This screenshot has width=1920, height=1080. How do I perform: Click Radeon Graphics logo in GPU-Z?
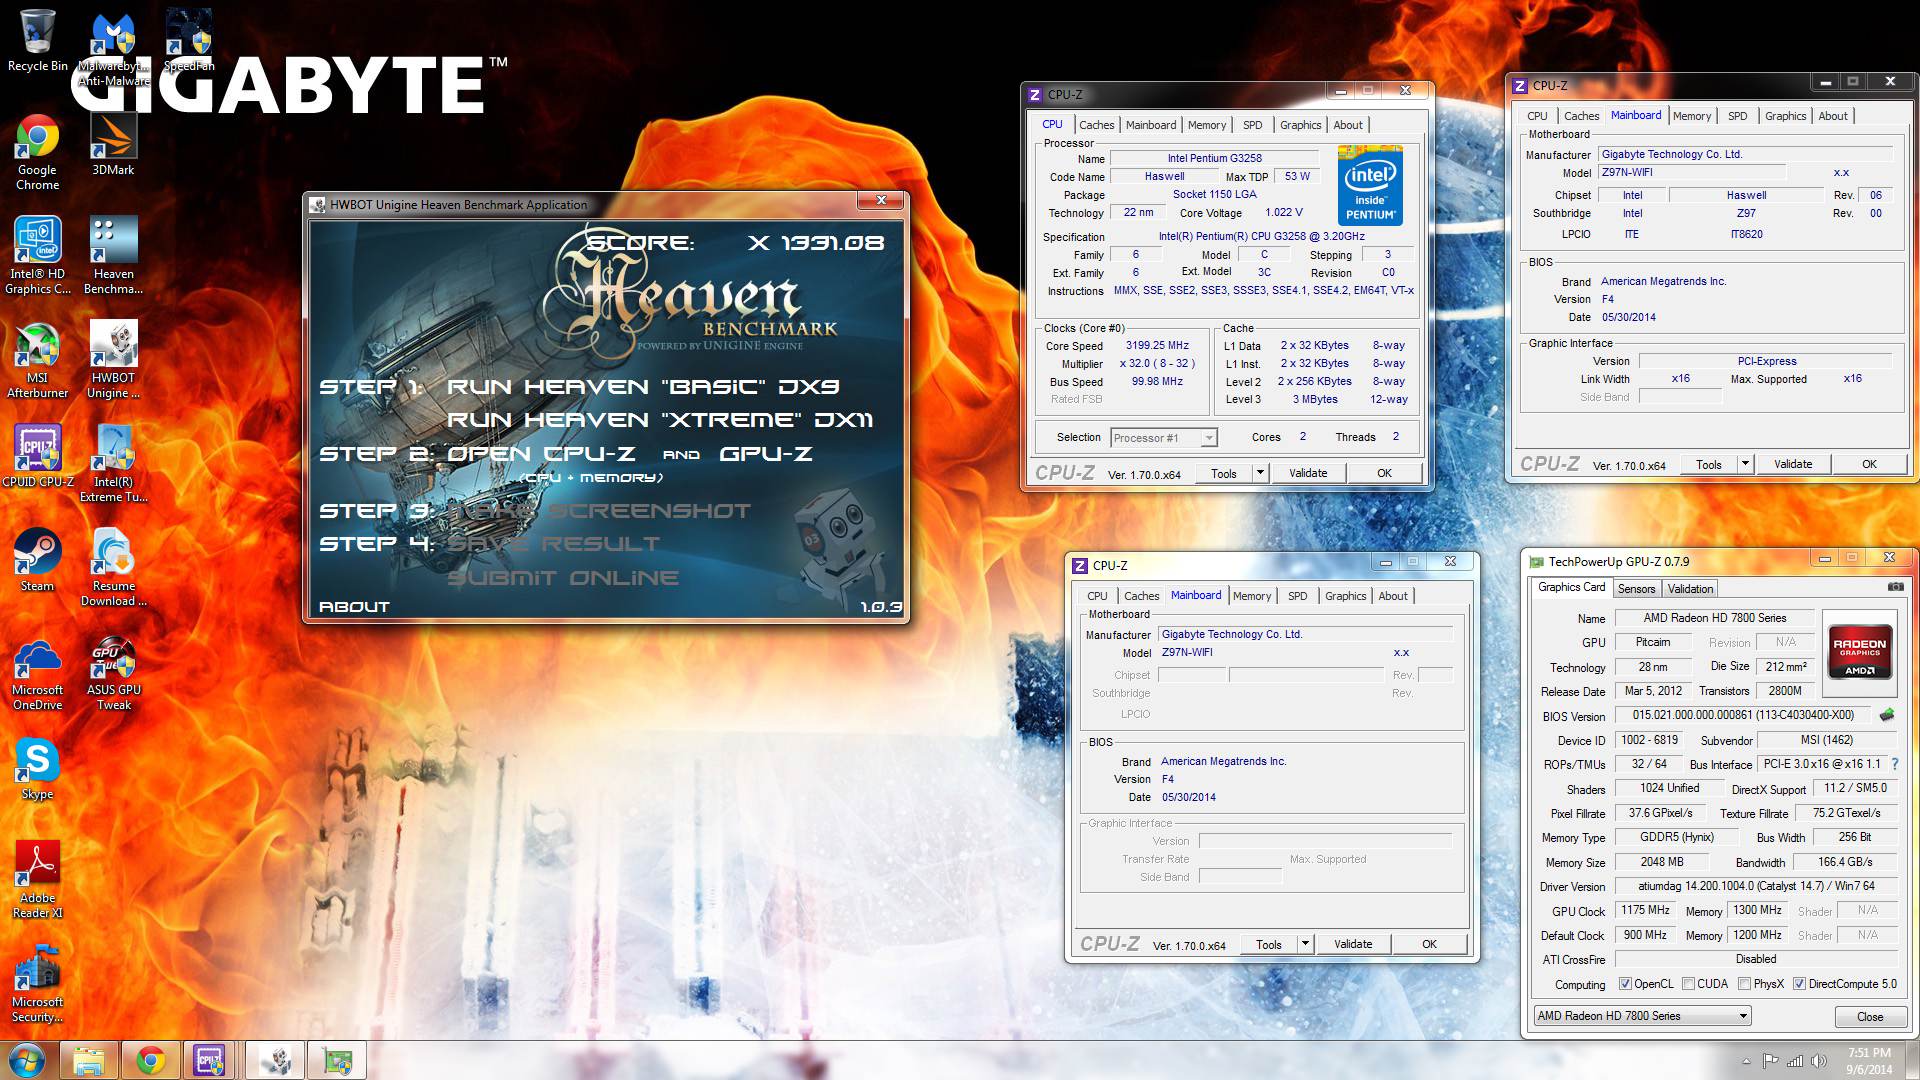[1859, 654]
